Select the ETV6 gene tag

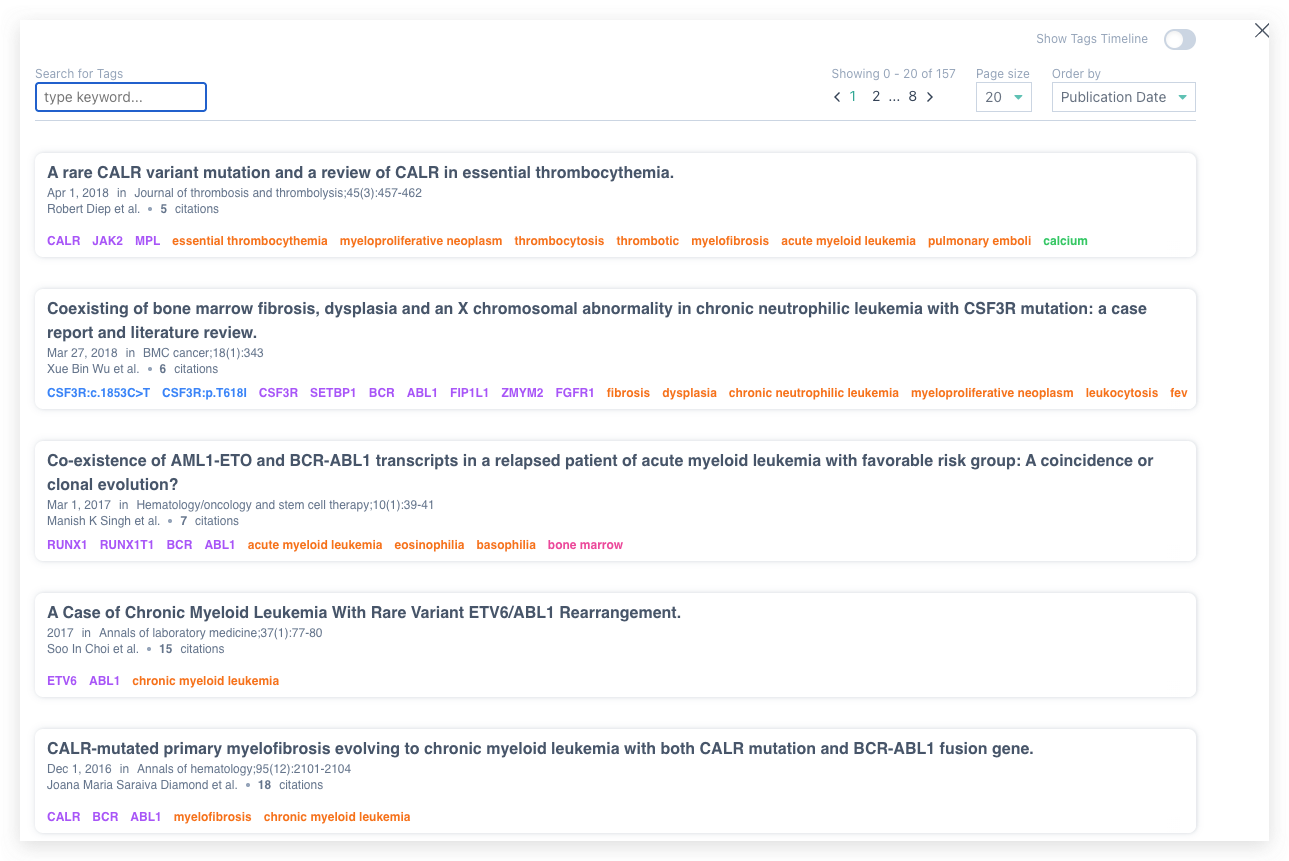click(62, 681)
